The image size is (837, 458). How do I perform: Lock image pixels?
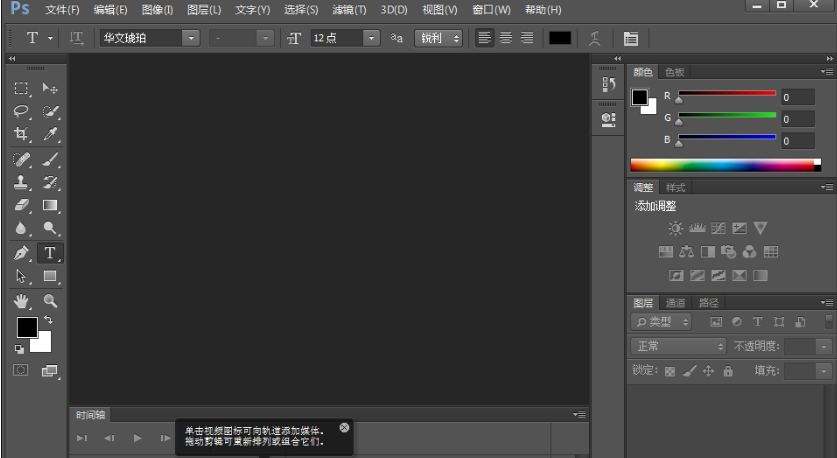click(690, 371)
